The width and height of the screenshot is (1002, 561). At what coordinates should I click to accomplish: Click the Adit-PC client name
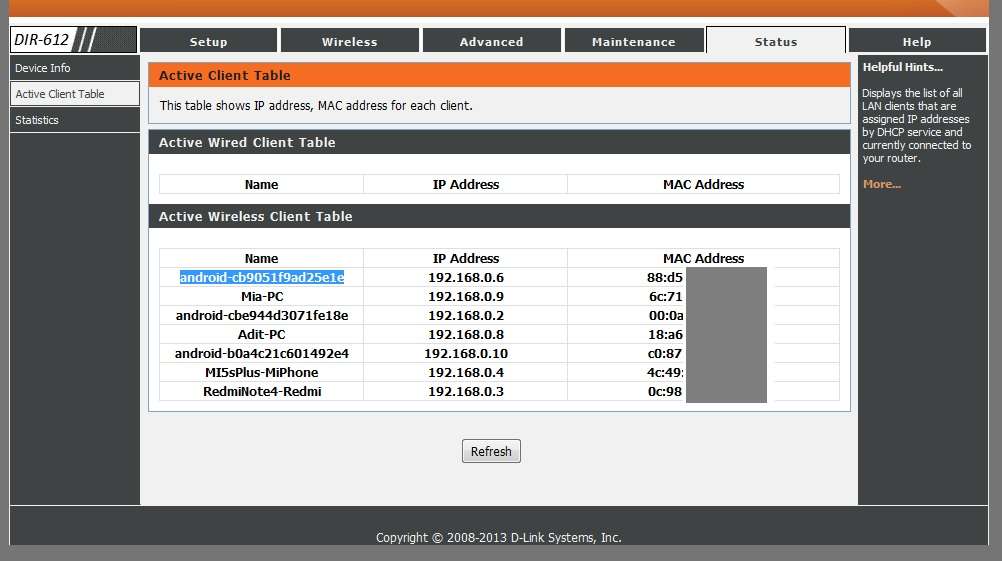click(261, 335)
